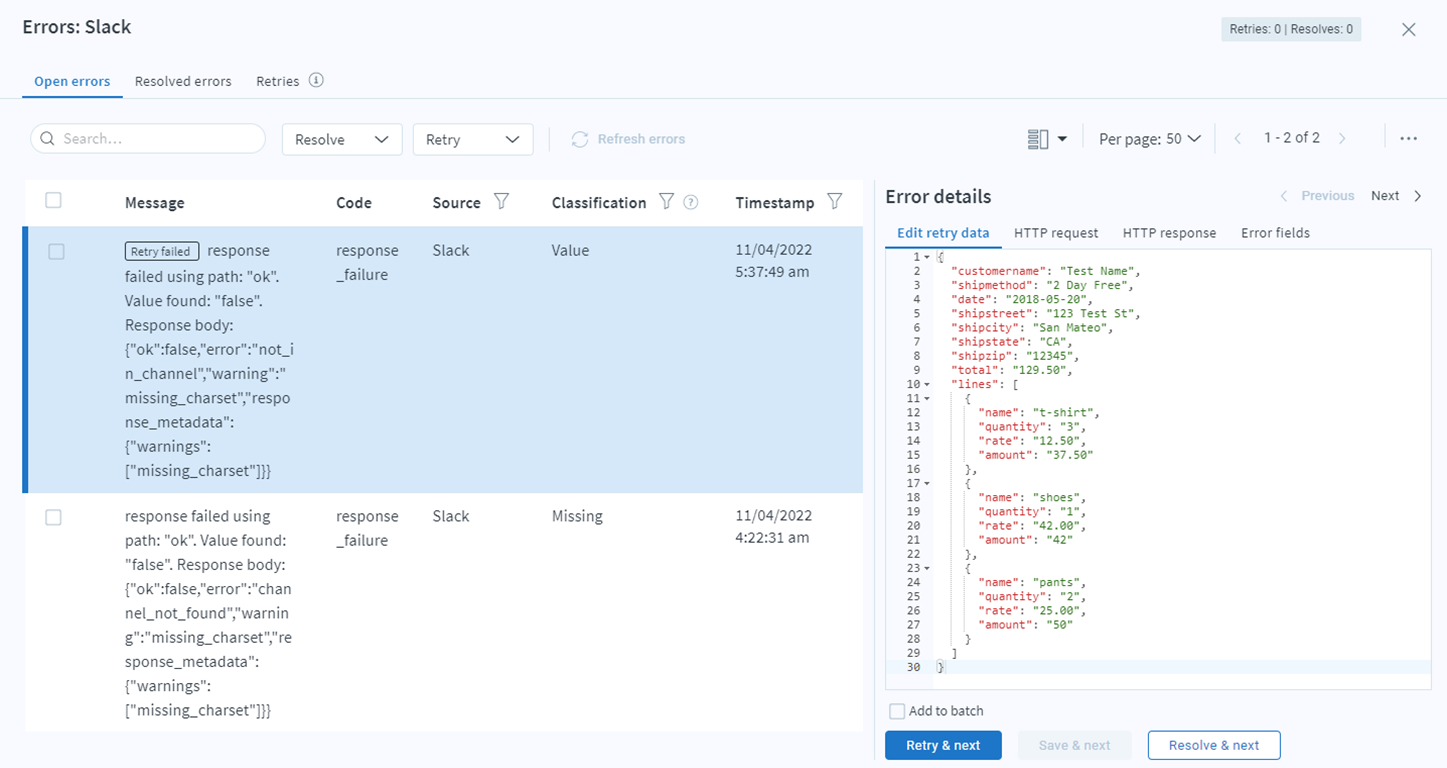
Task: Go to previous page arrow in pagination
Action: point(1237,139)
